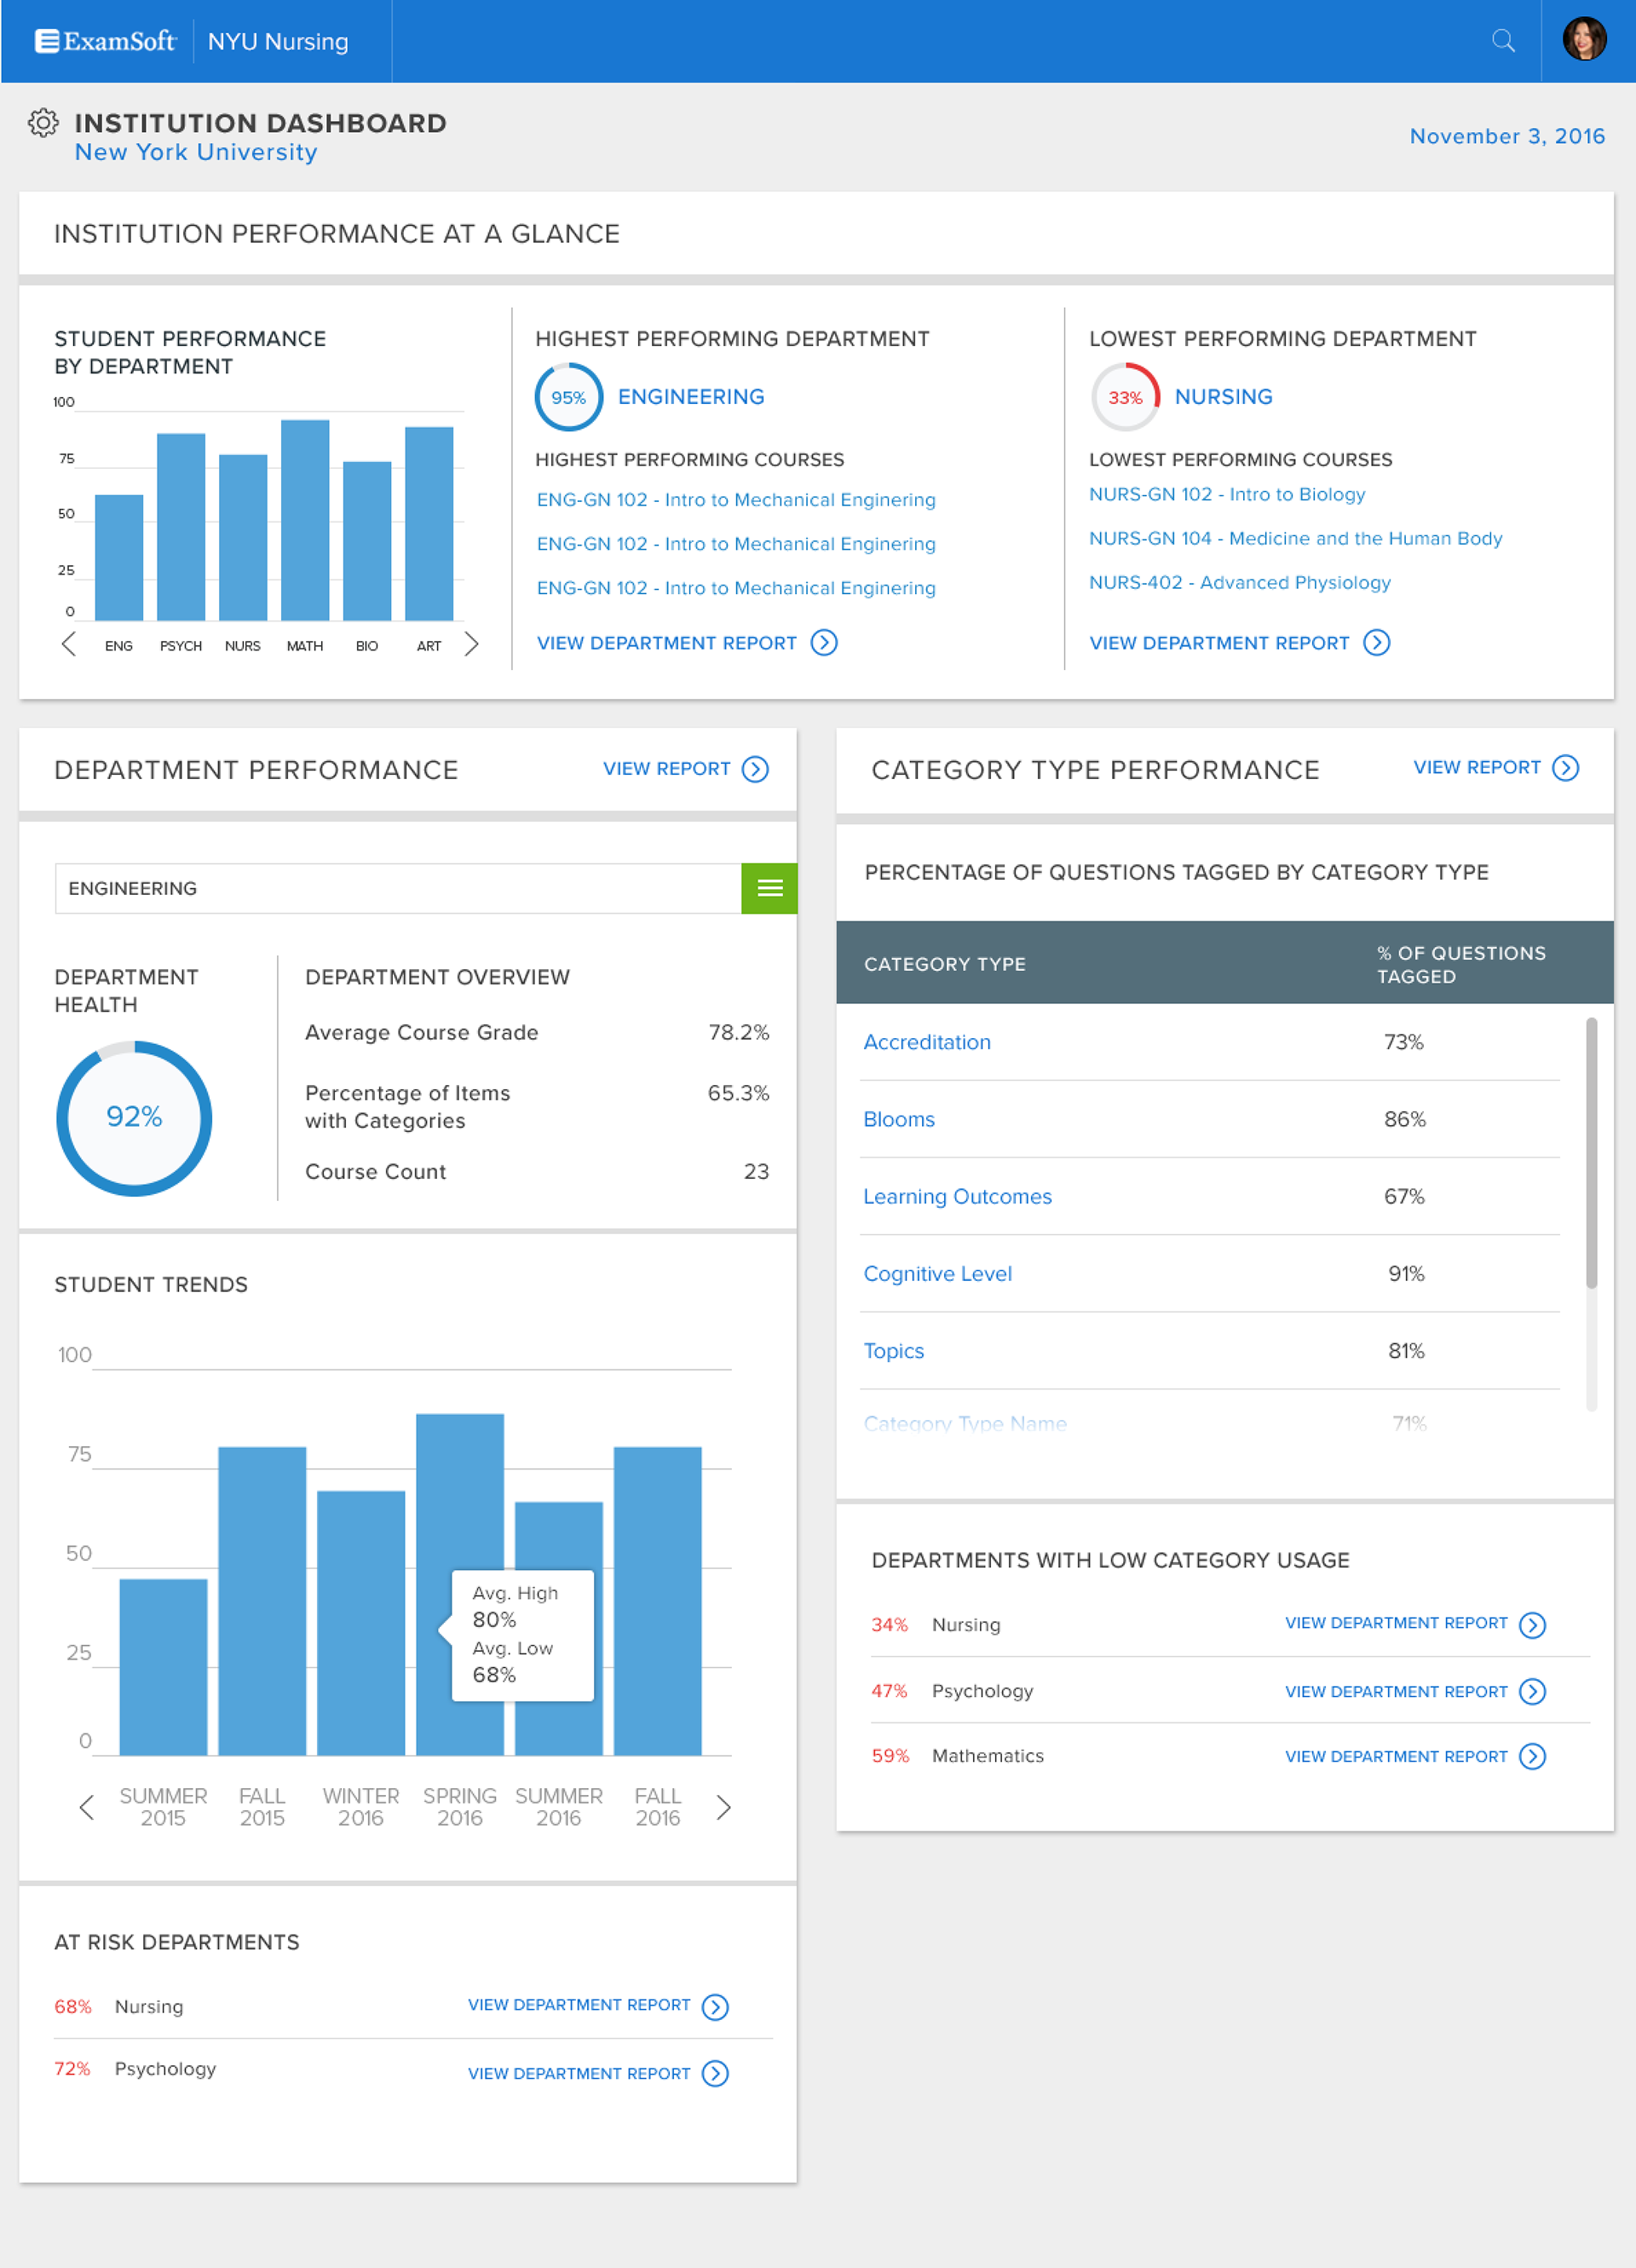1636x2268 pixels.
Task: Open Cognitive Level category type
Action: coord(937,1273)
